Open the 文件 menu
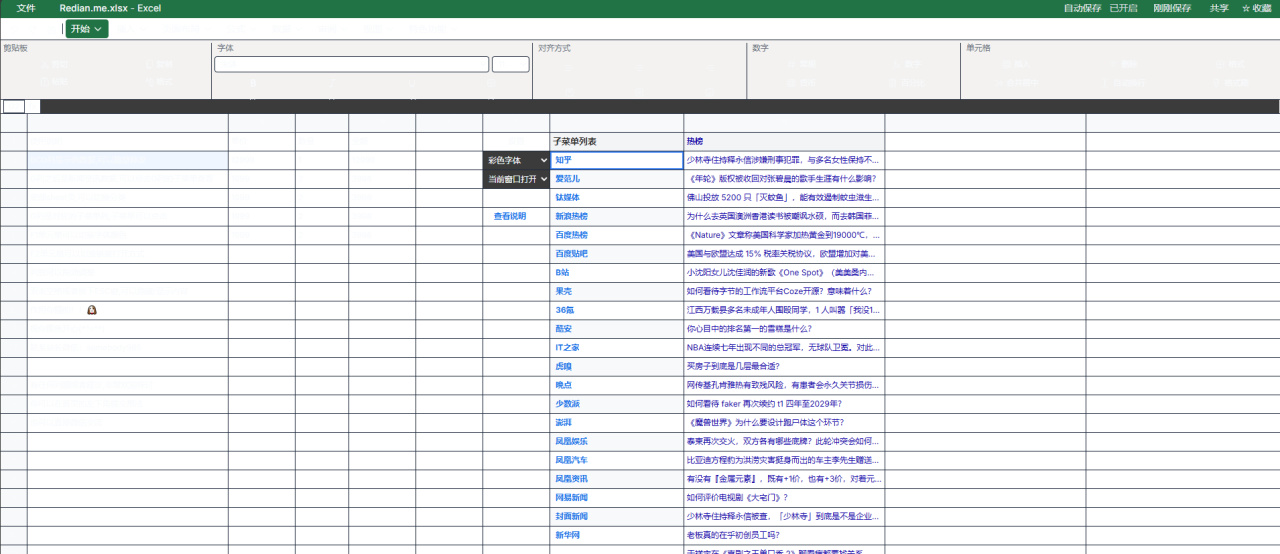 point(26,8)
